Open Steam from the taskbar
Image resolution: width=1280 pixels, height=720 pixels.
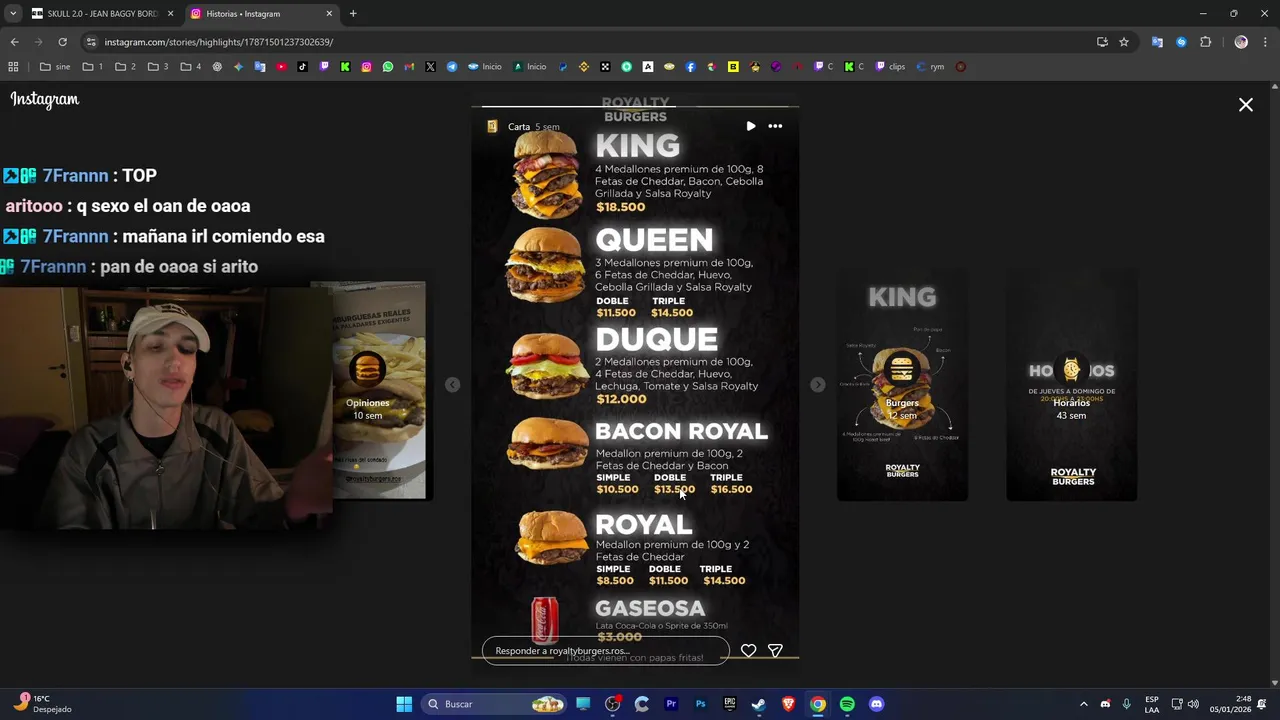(x=759, y=704)
